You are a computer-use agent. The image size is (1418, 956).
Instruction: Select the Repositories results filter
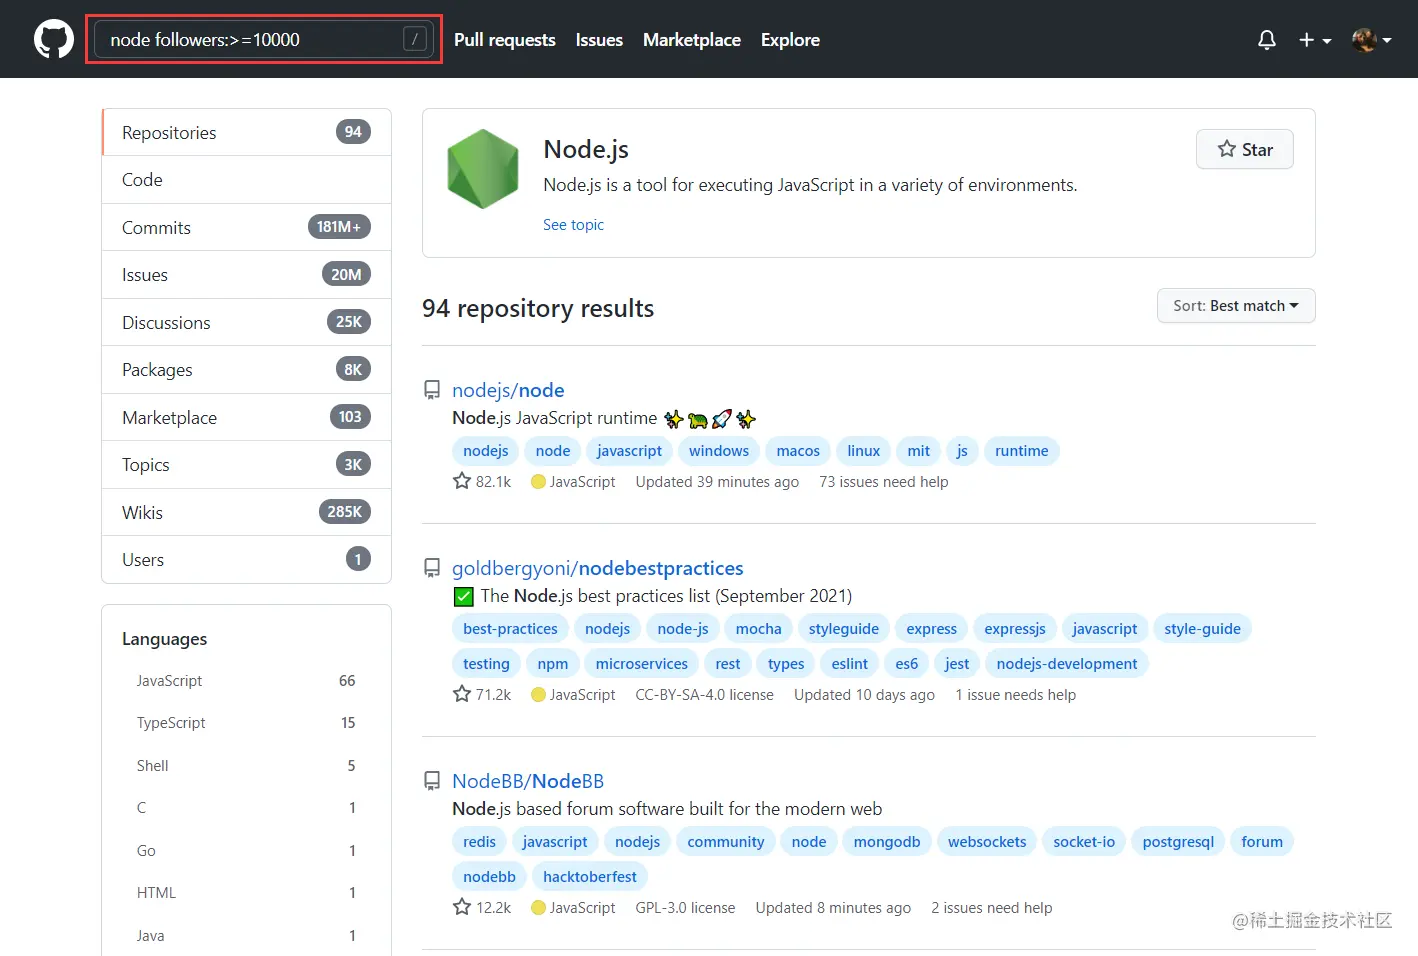pyautogui.click(x=246, y=133)
